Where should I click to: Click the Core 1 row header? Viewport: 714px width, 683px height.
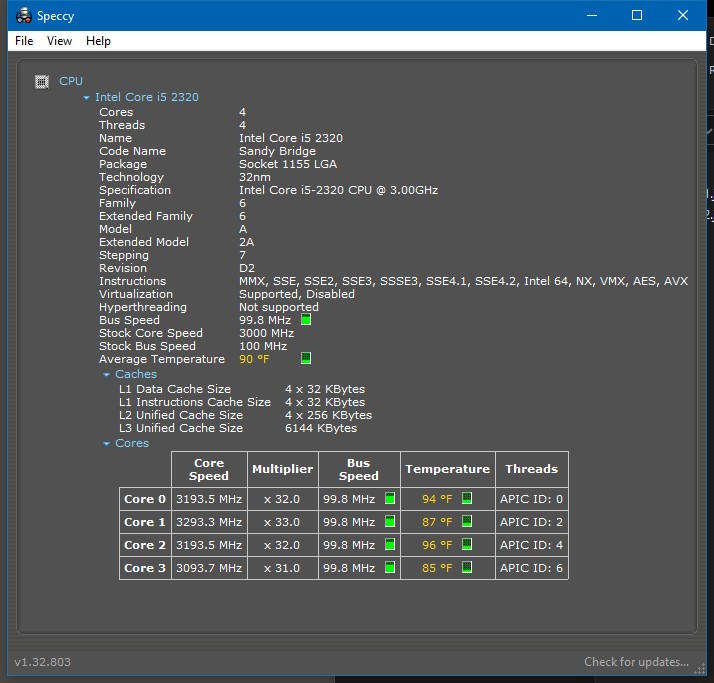[x=145, y=522]
